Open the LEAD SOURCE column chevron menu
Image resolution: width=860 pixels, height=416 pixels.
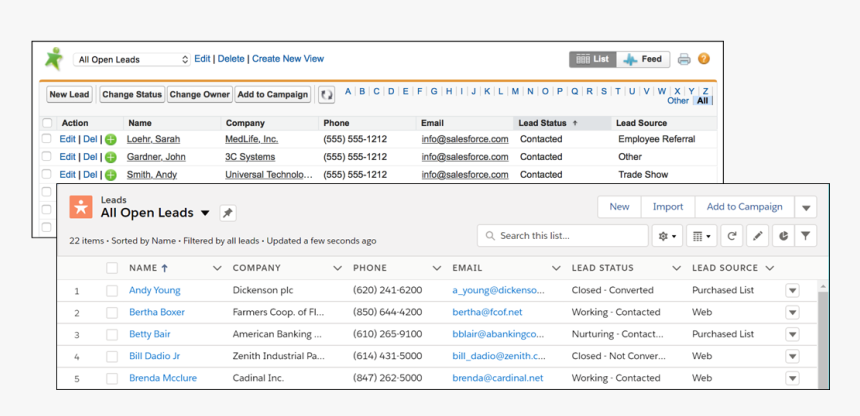pos(770,268)
